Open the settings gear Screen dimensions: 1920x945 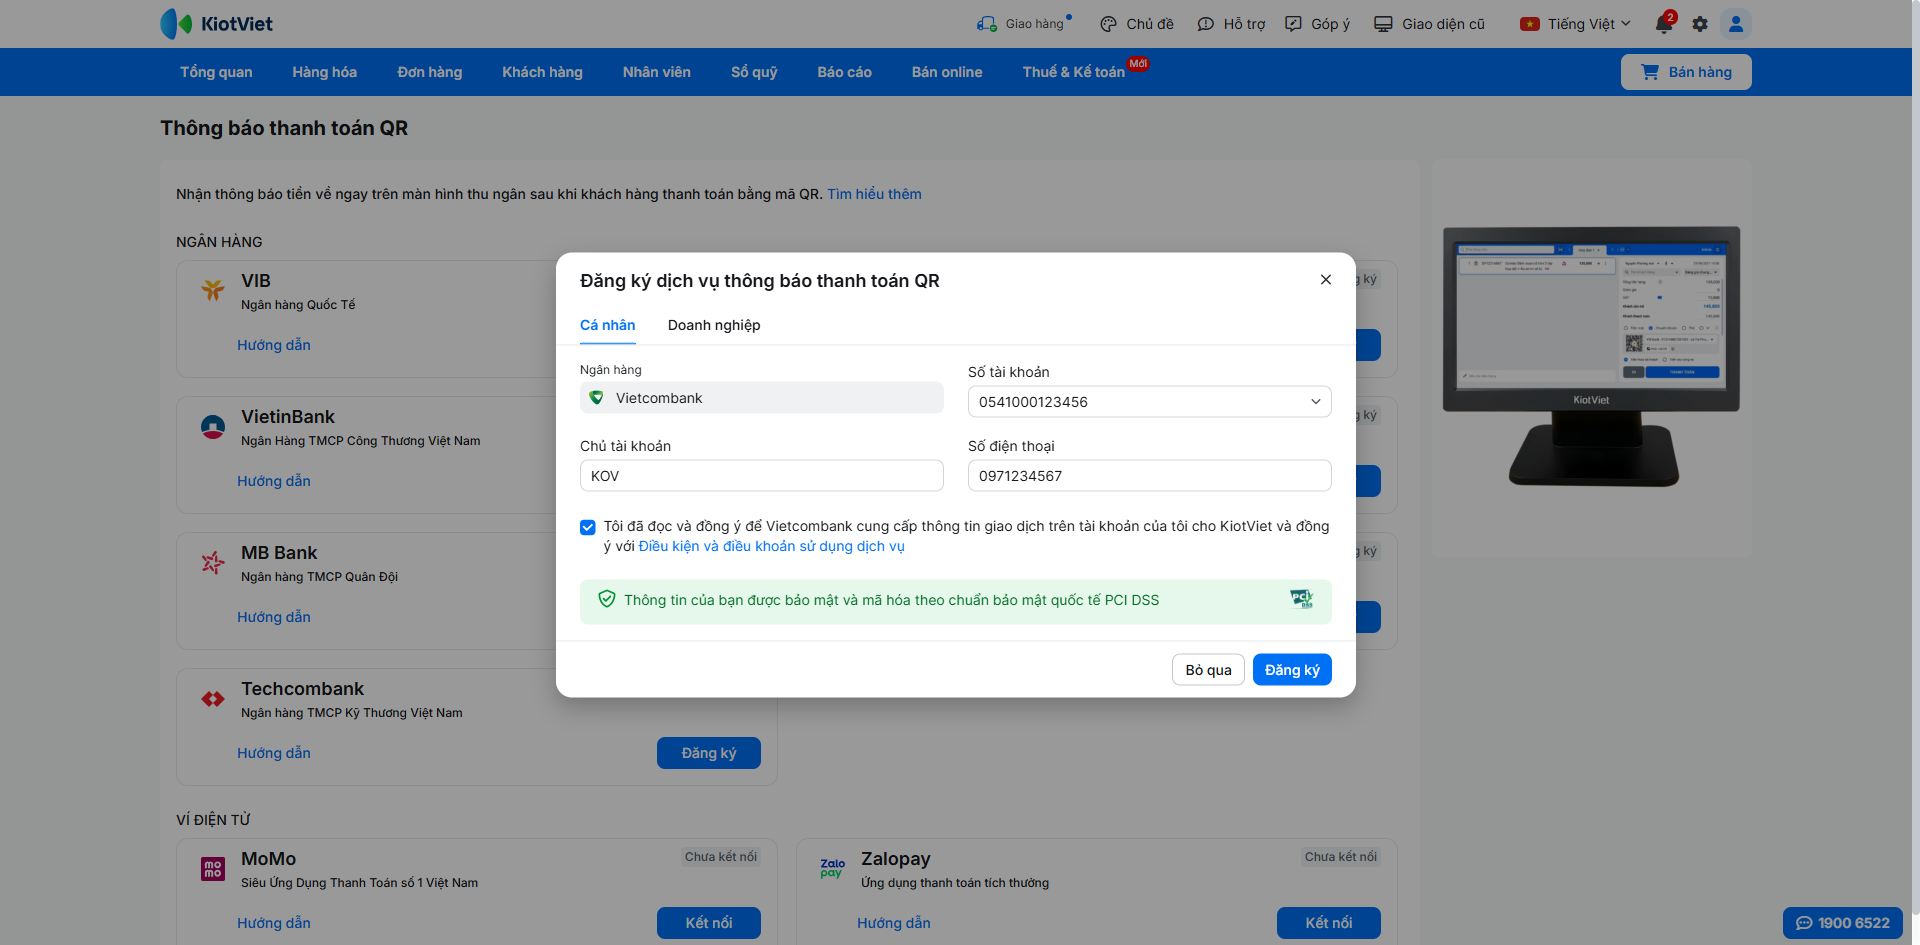pos(1700,24)
